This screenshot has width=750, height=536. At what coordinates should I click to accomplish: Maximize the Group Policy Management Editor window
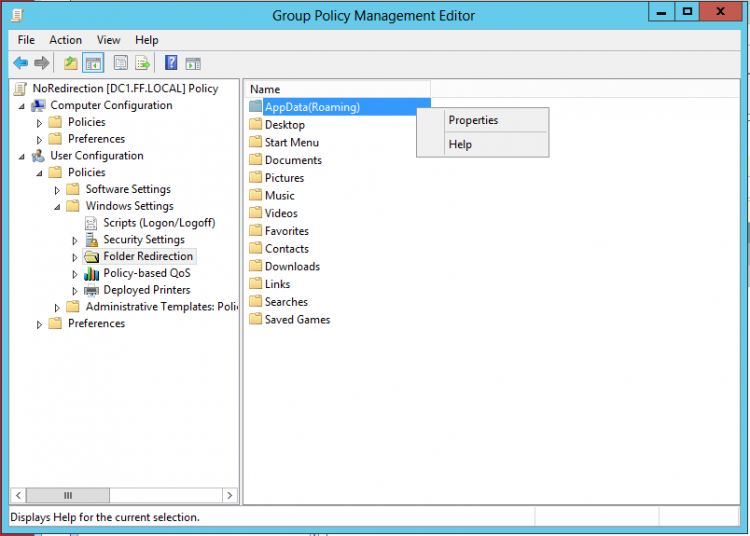687,12
